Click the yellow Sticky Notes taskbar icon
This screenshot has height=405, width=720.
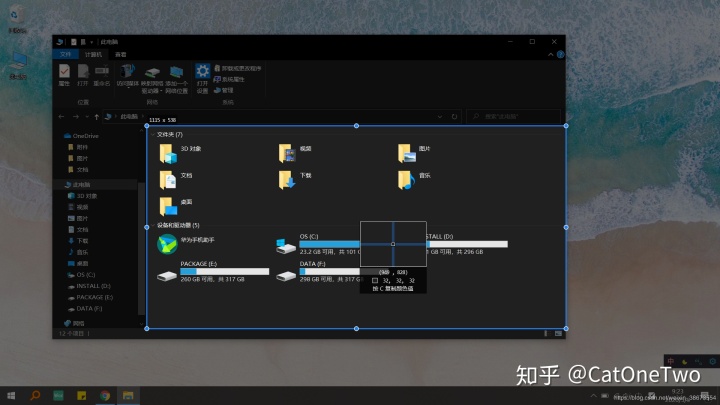[82, 395]
